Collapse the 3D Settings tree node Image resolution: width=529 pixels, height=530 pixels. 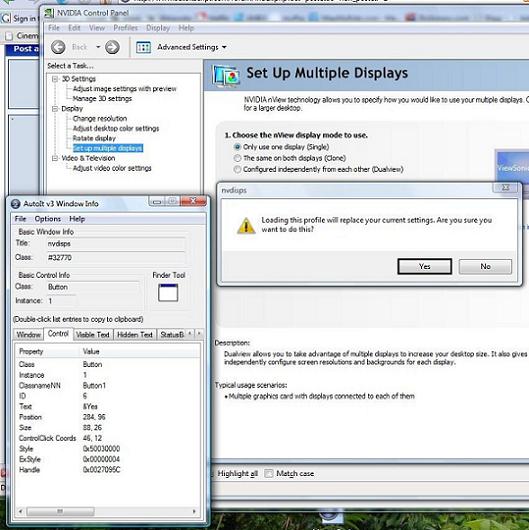click(55, 79)
